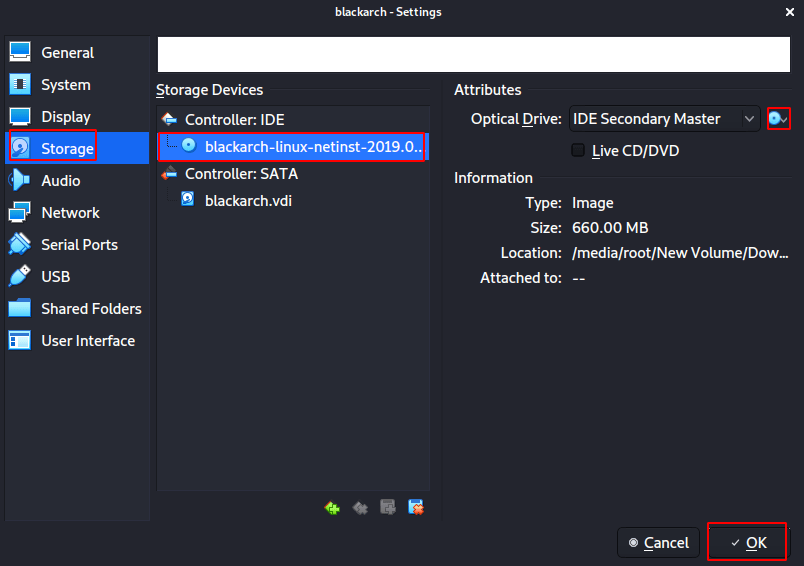804x566 pixels.
Task: Select the blackarch-linux-netinst ISO entry
Action: click(293, 147)
